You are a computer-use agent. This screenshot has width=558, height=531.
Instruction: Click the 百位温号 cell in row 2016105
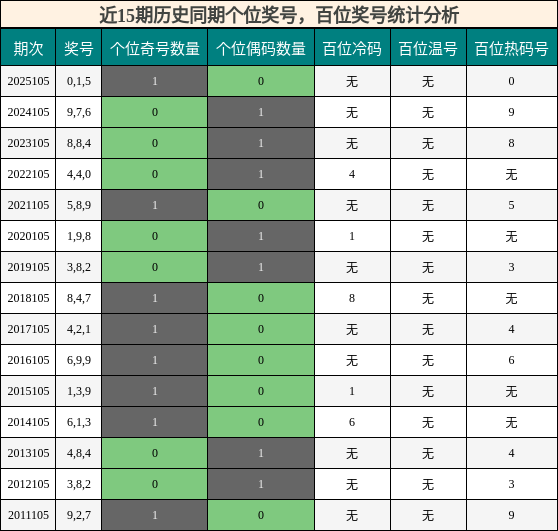(x=428, y=360)
